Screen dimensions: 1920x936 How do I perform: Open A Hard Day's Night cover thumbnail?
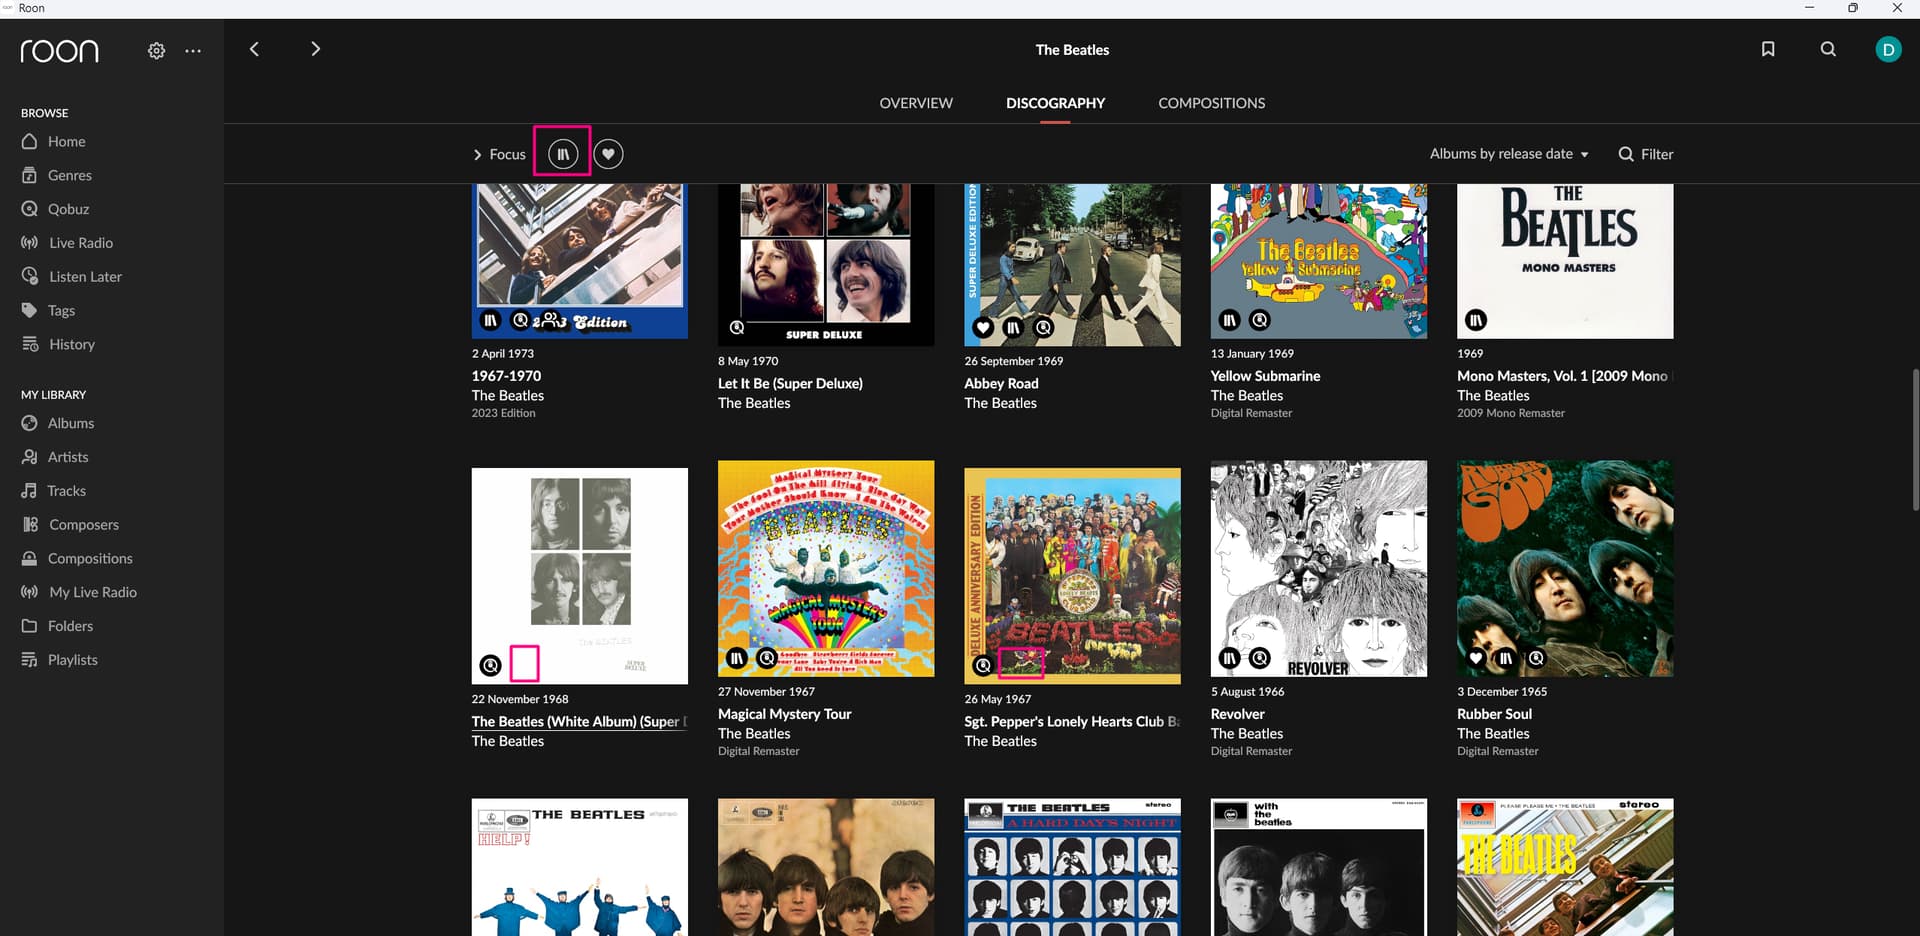click(x=1072, y=867)
